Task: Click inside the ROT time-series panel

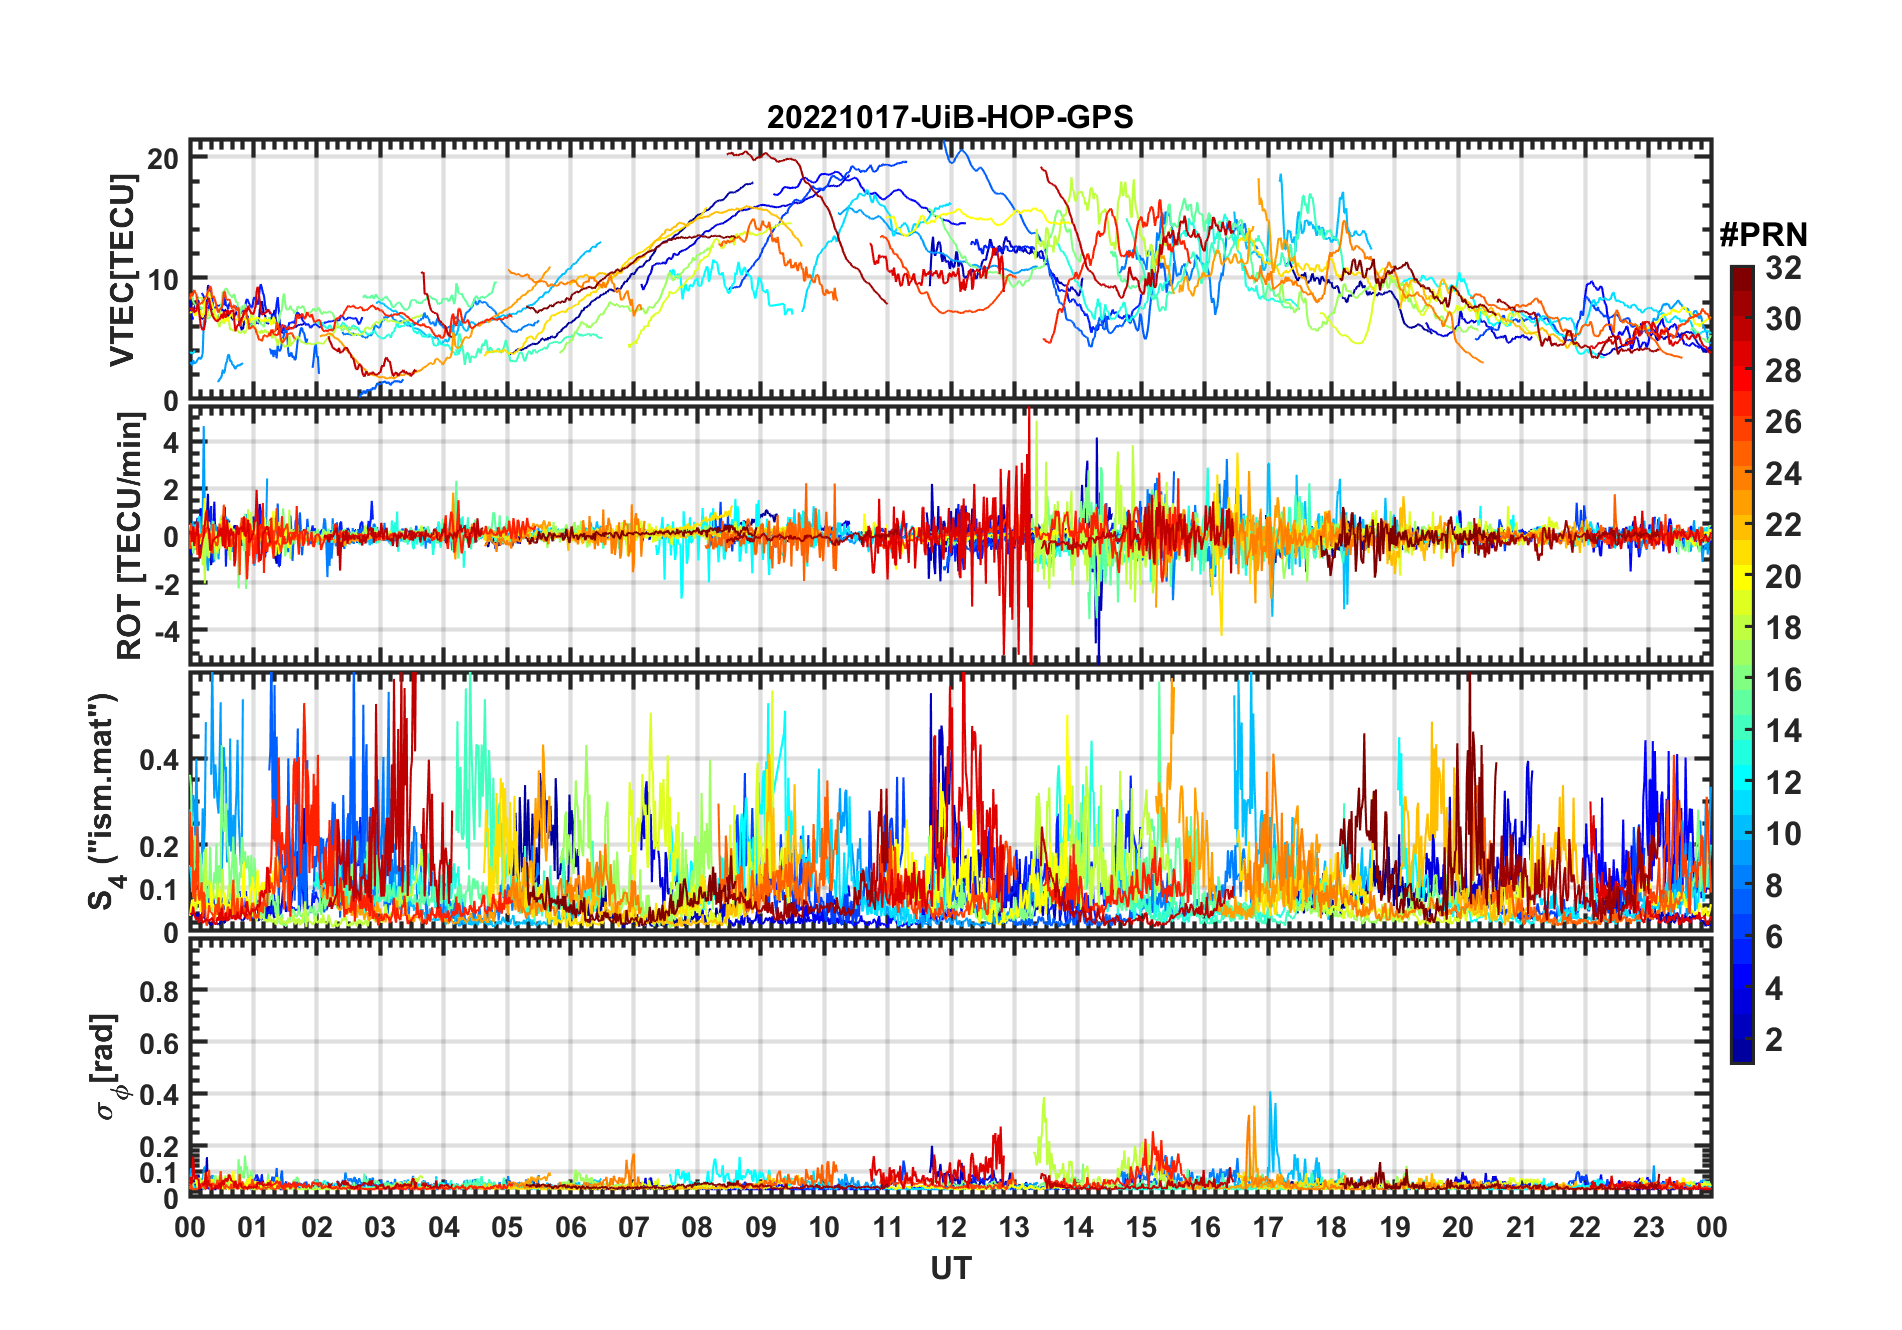Action: [x=950, y=534]
